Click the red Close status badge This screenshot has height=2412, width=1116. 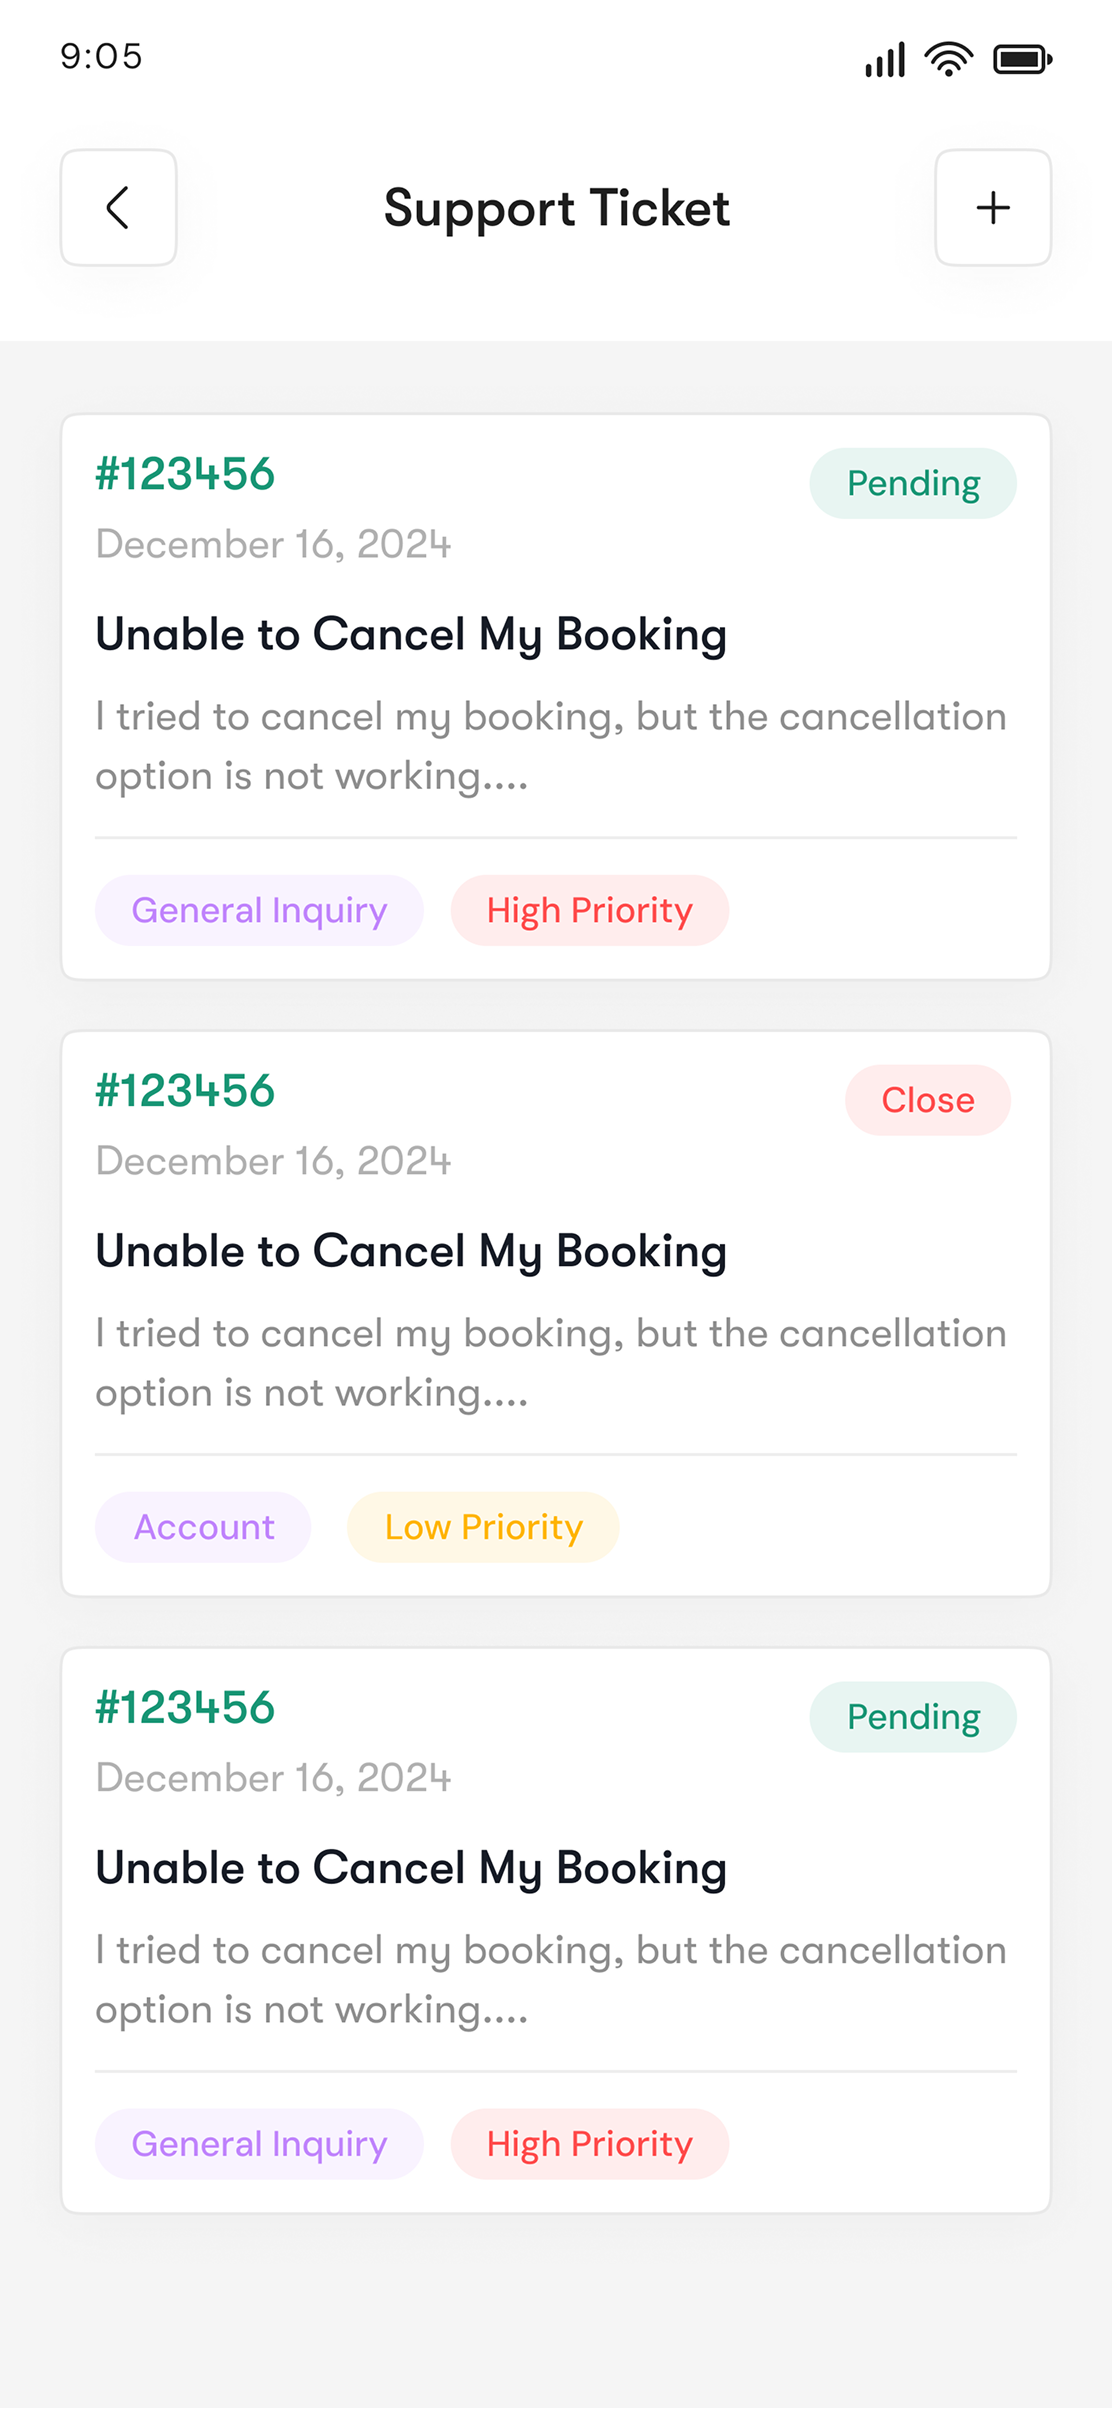(x=927, y=1100)
